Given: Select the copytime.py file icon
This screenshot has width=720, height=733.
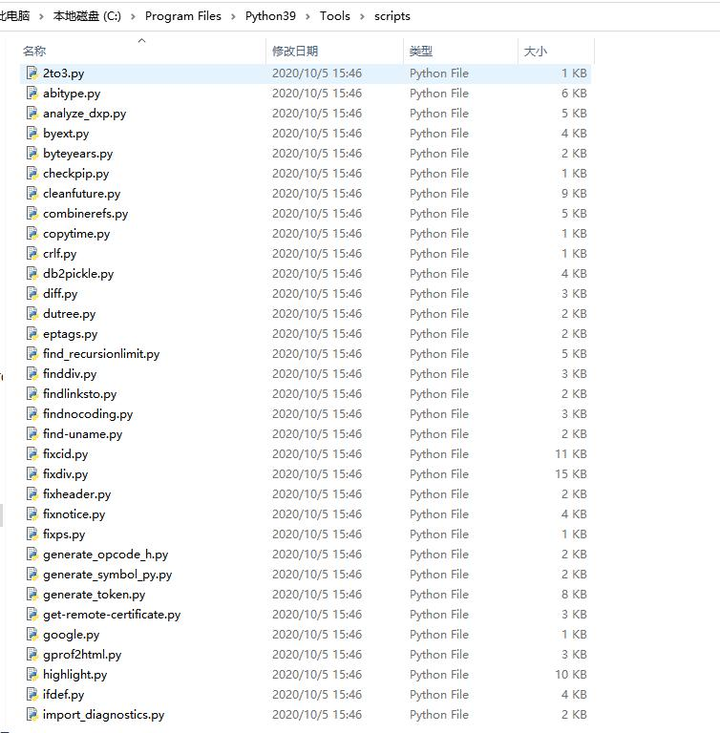Looking at the screenshot, I should (x=32, y=234).
